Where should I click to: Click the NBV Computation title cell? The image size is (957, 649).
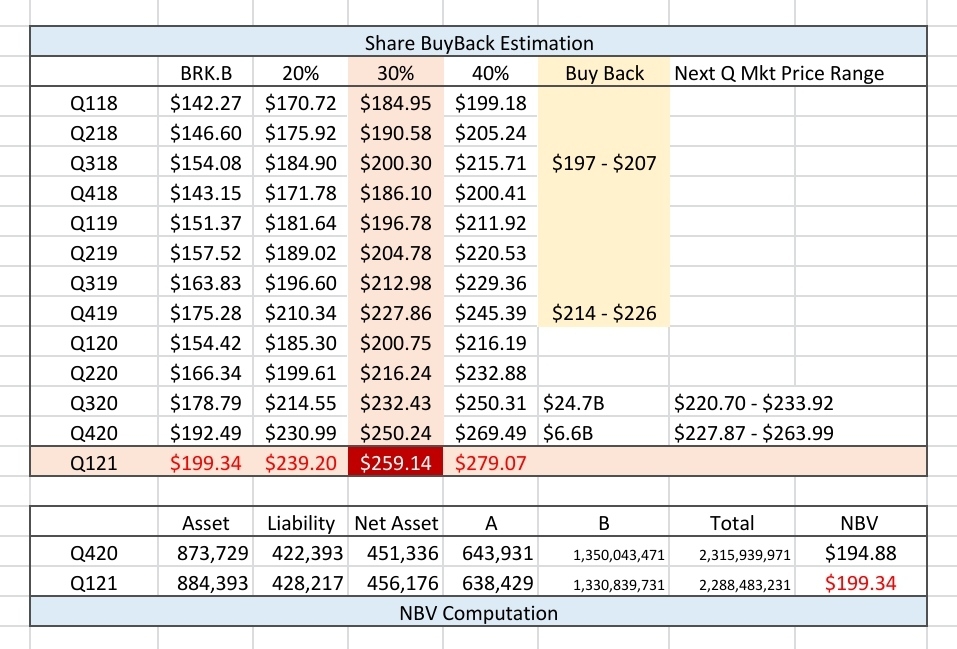click(478, 612)
